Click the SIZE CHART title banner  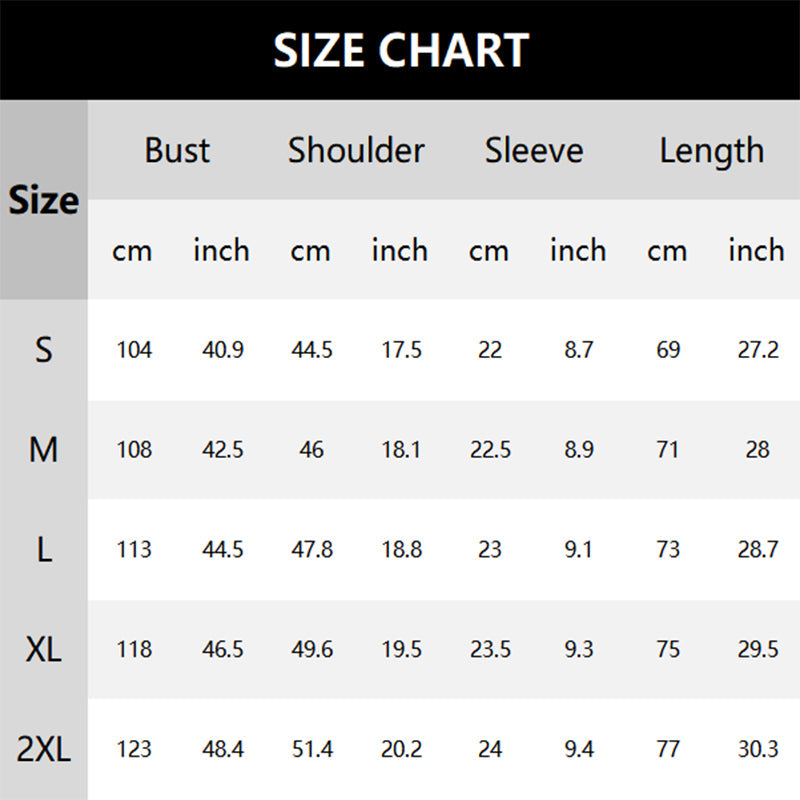click(400, 49)
